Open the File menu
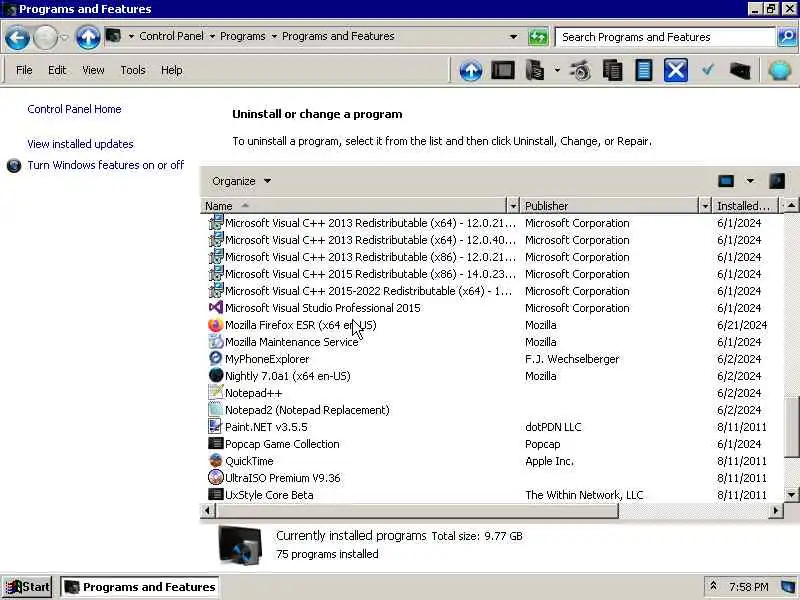The height and width of the screenshot is (600, 800). 24,70
